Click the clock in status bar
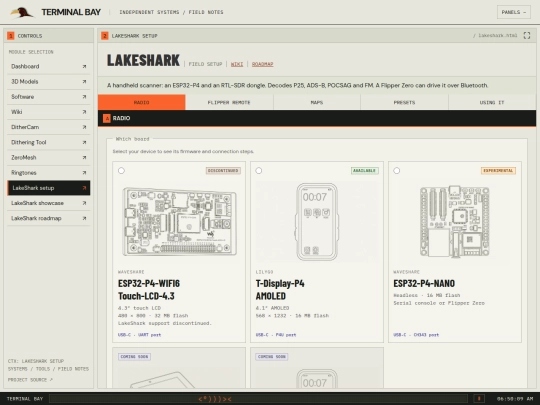Viewport: 540px width, 405px height. (515, 399)
